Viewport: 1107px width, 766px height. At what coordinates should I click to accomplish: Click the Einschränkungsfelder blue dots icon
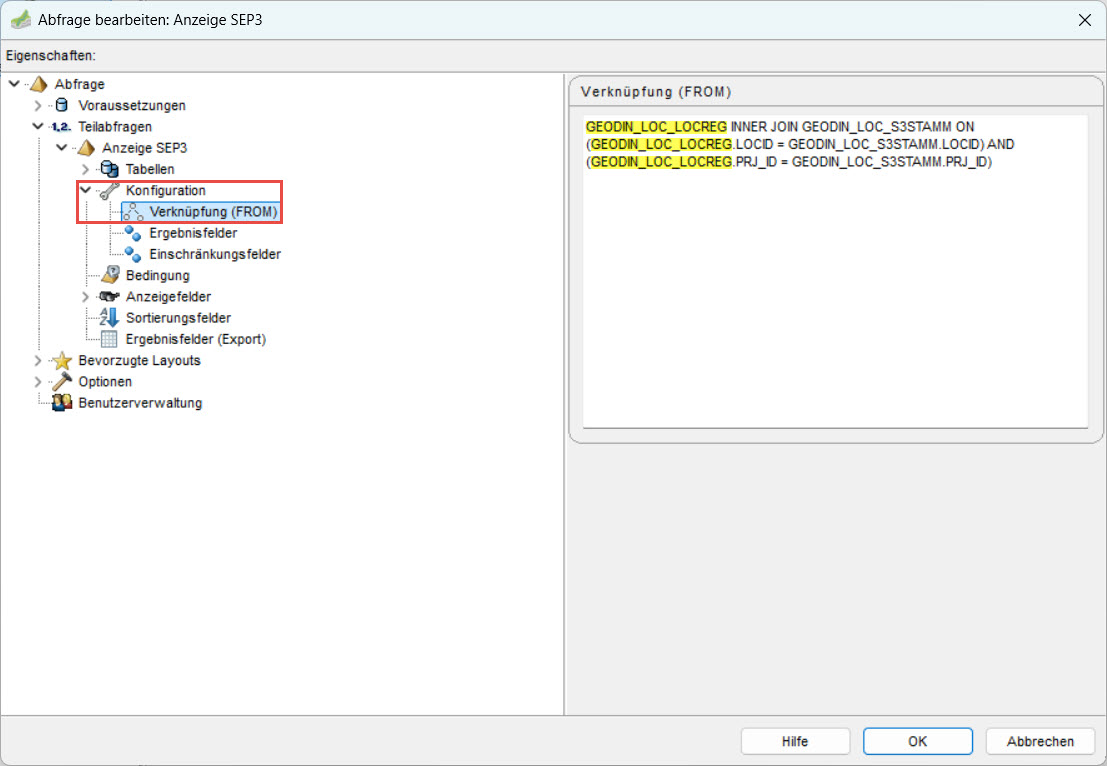pos(133,254)
